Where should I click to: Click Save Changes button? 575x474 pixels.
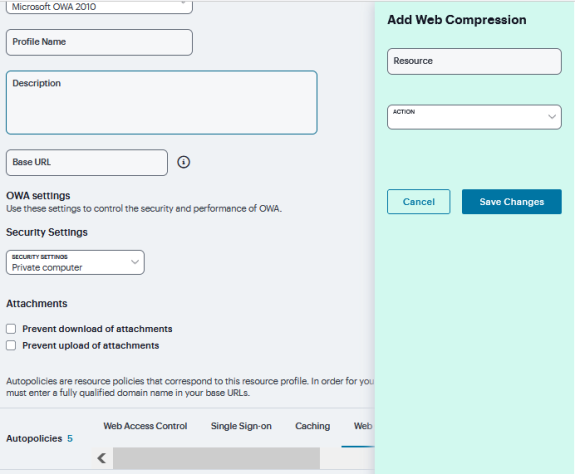click(x=512, y=202)
